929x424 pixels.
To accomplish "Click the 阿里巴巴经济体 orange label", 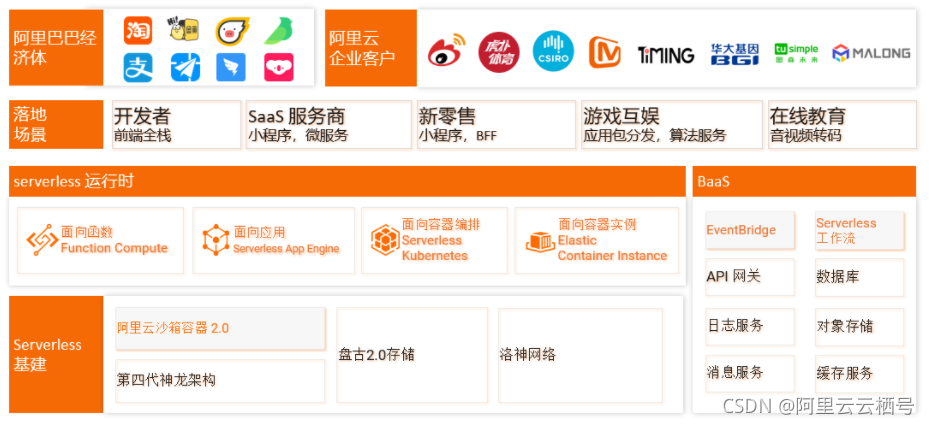I will [56, 48].
